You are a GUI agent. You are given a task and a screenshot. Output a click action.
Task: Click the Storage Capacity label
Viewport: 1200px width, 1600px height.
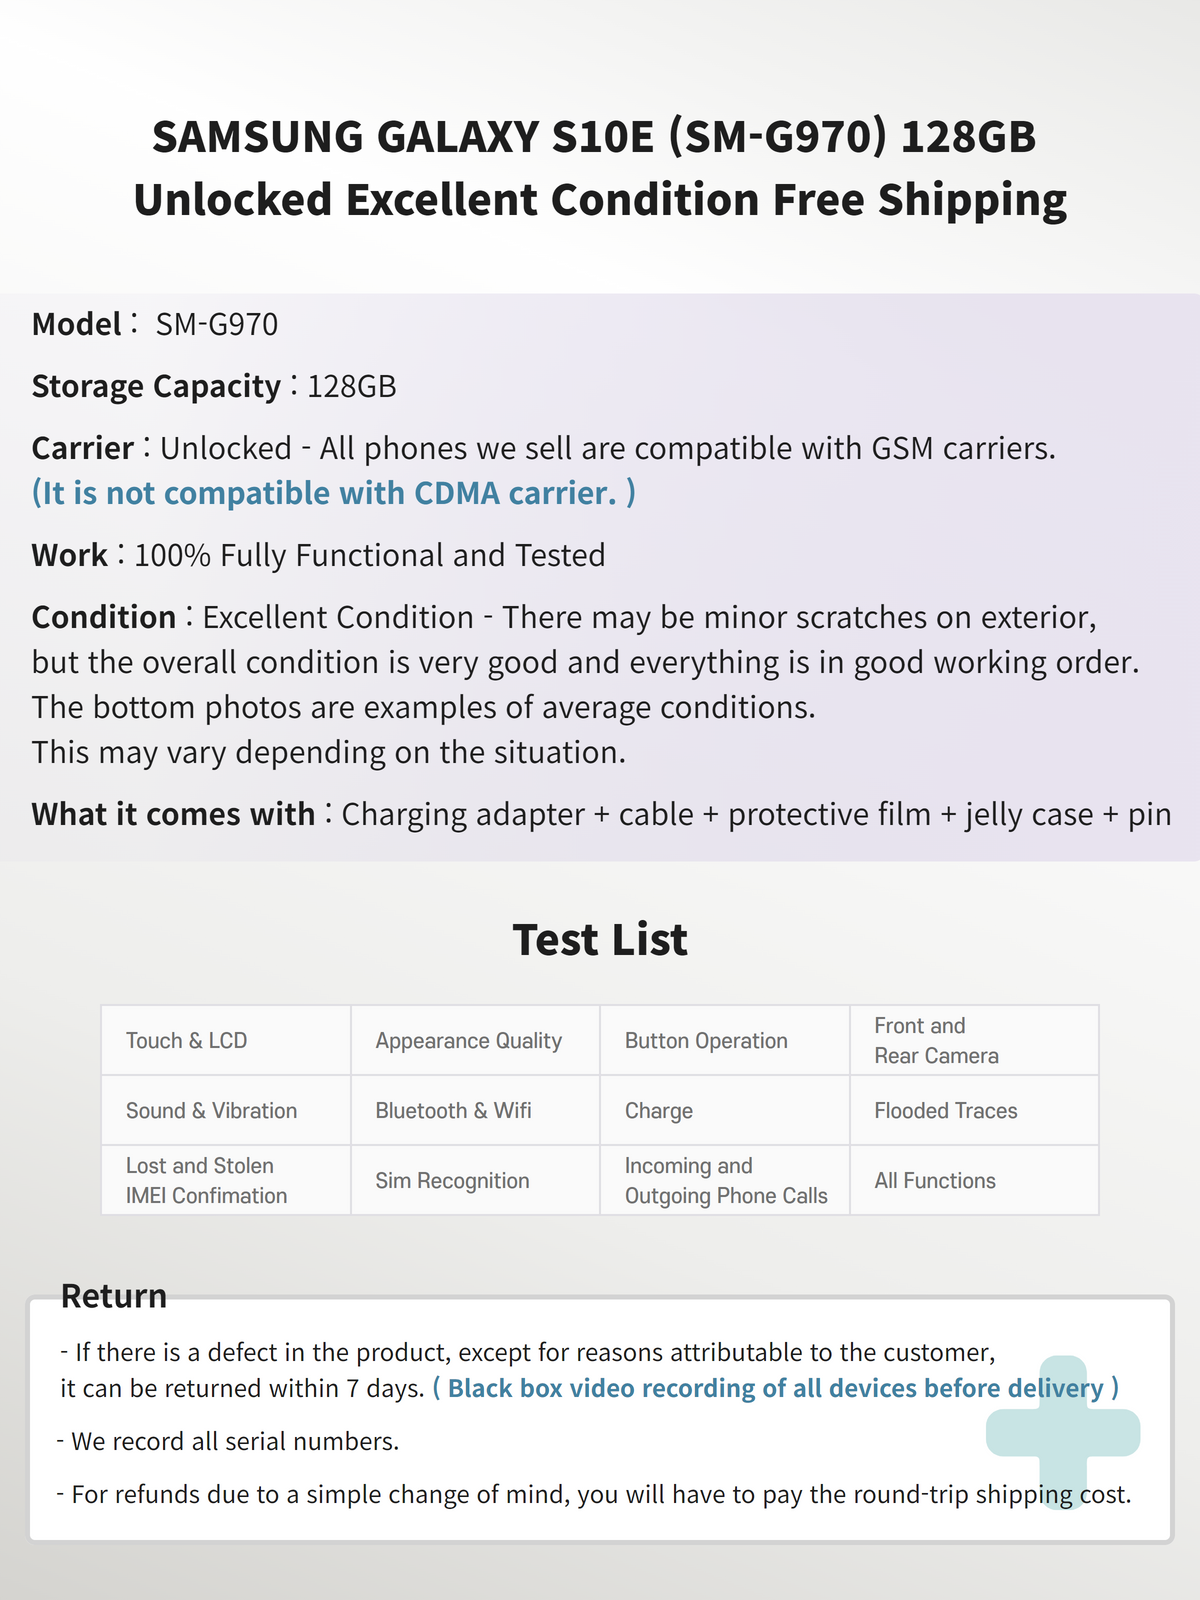tap(156, 386)
